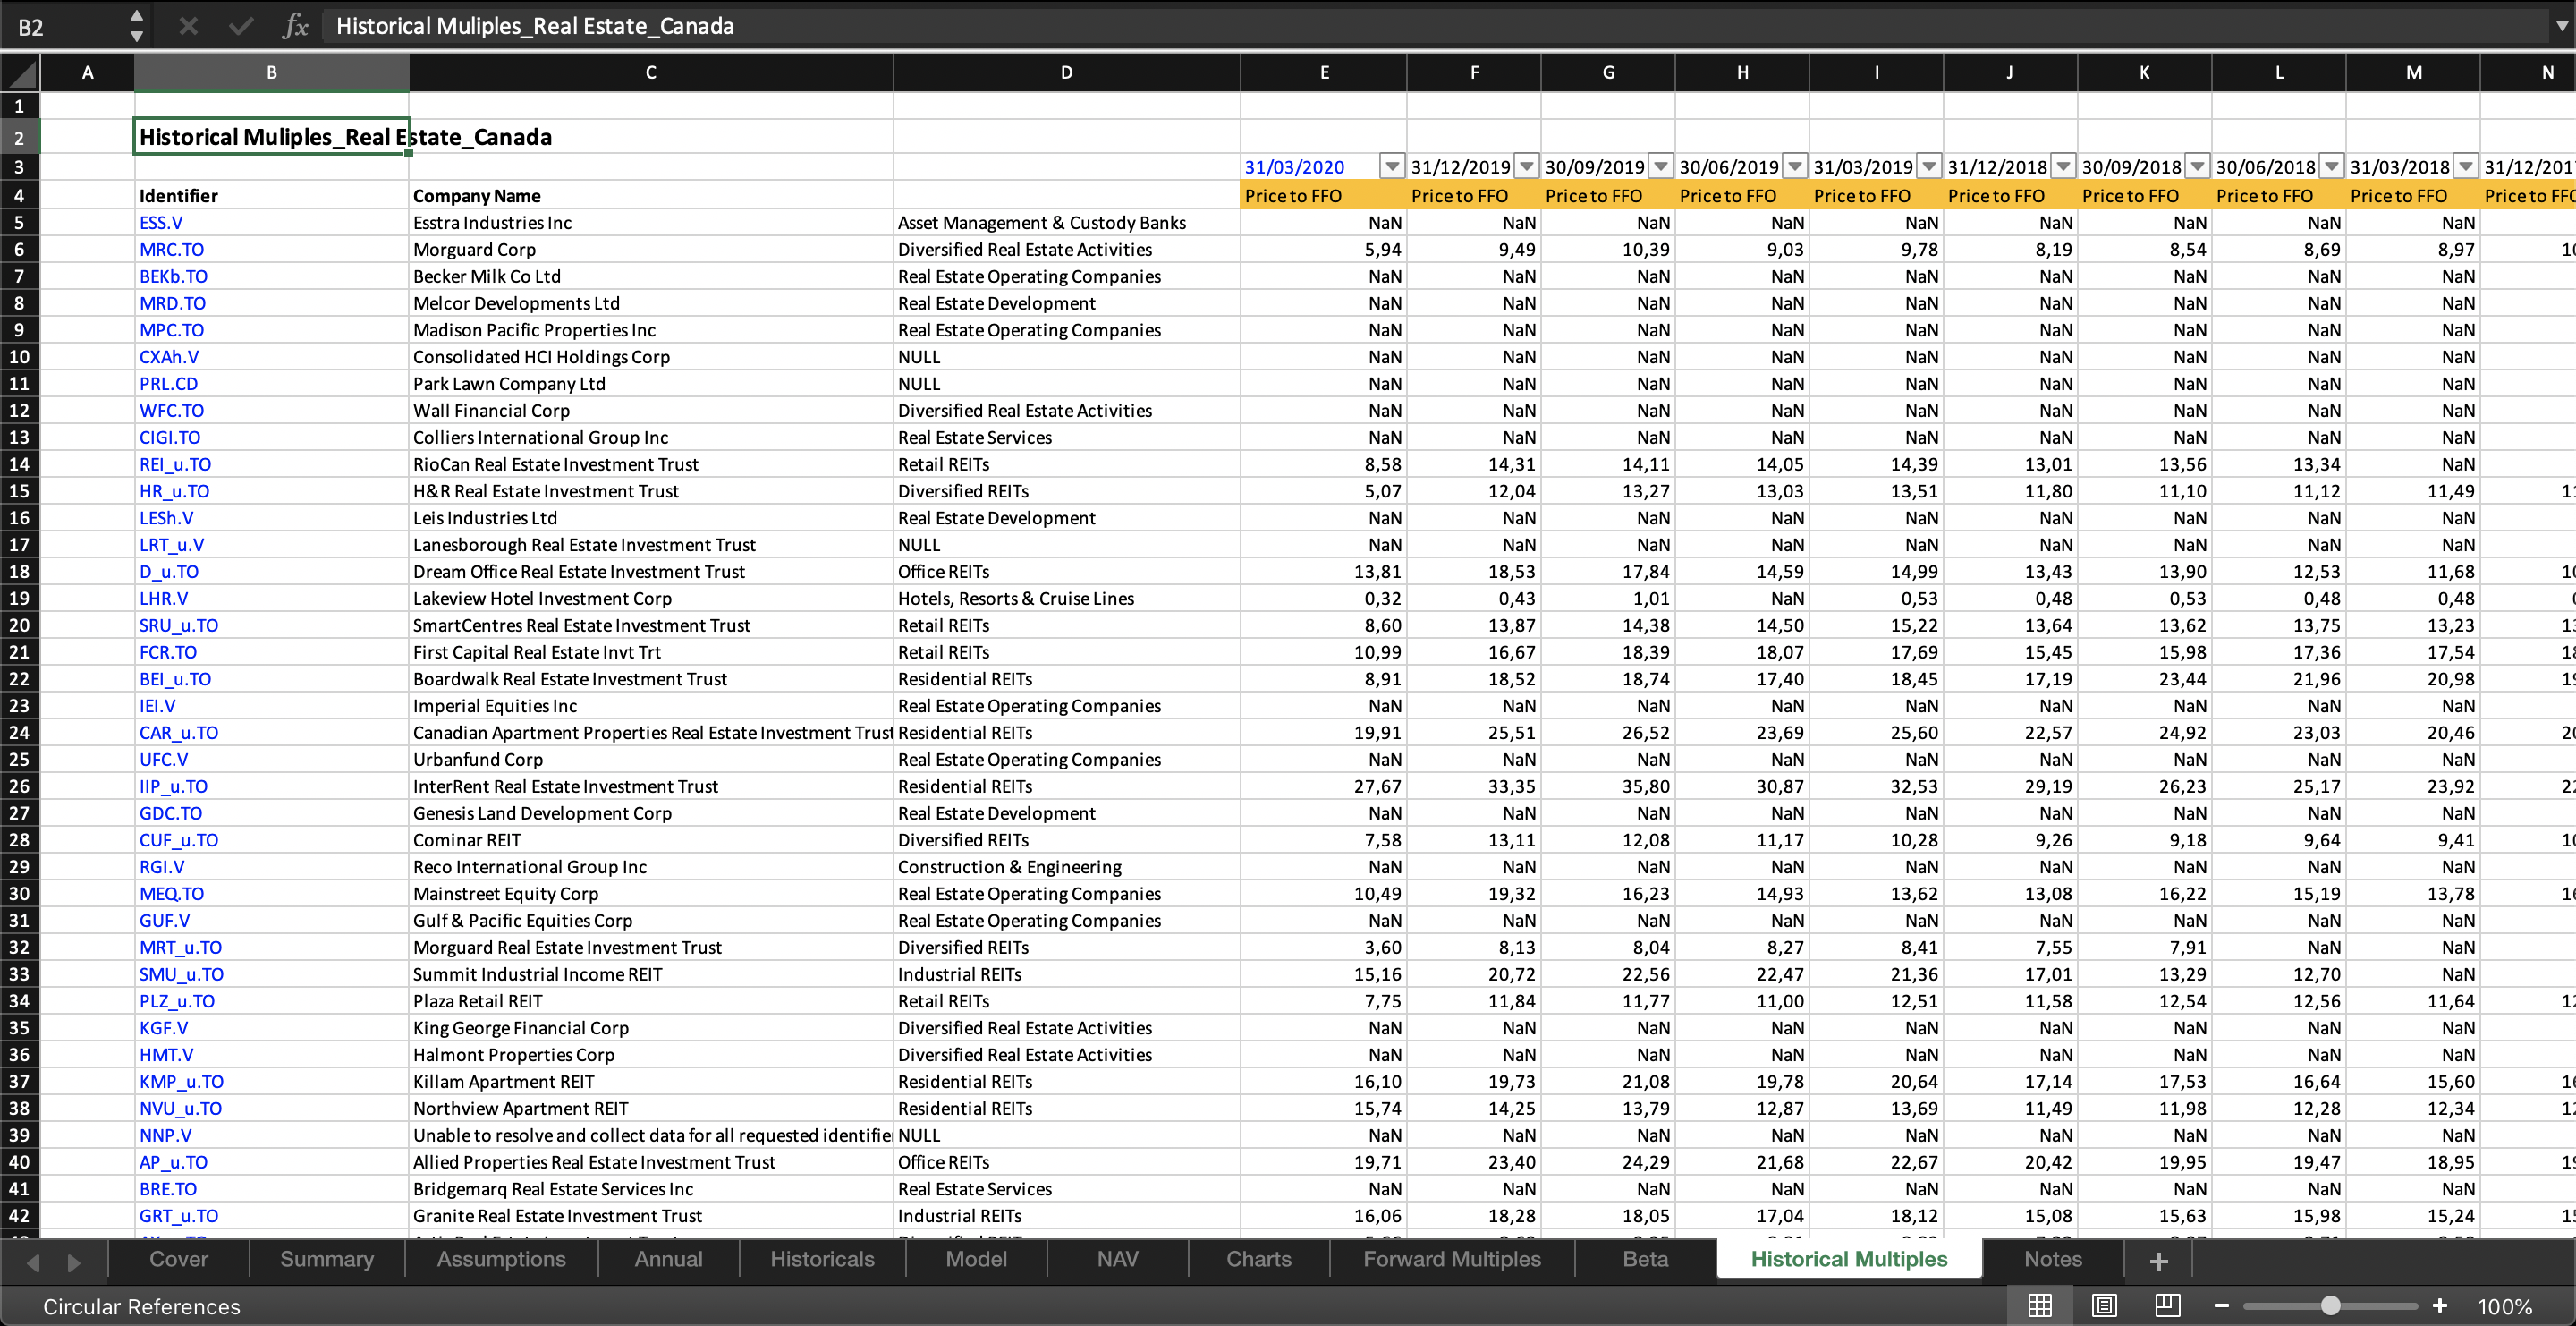Image resolution: width=2576 pixels, height=1326 pixels.
Task: Open the Name Box stepper arrows
Action: tap(137, 26)
